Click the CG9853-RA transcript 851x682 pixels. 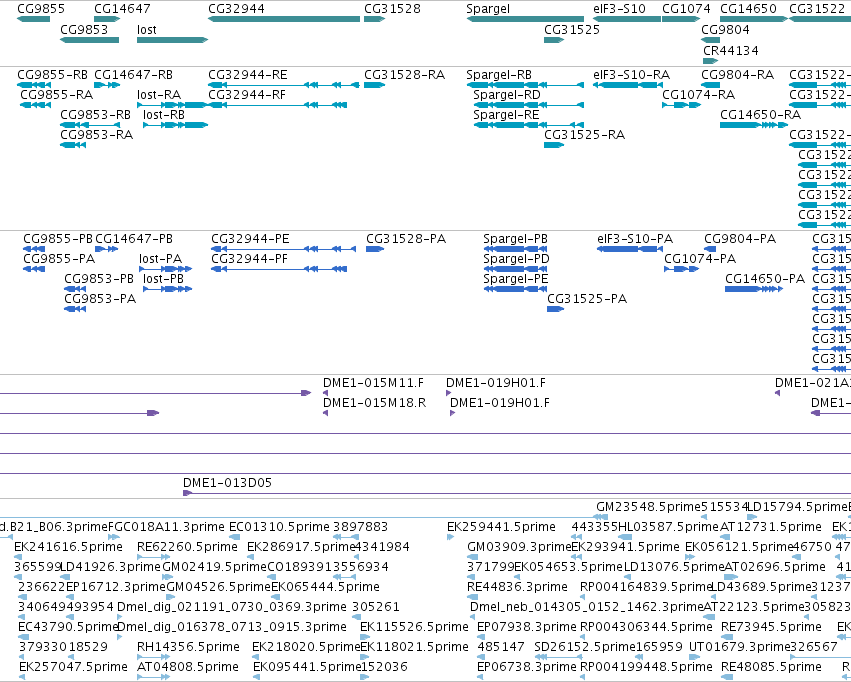(x=73, y=145)
